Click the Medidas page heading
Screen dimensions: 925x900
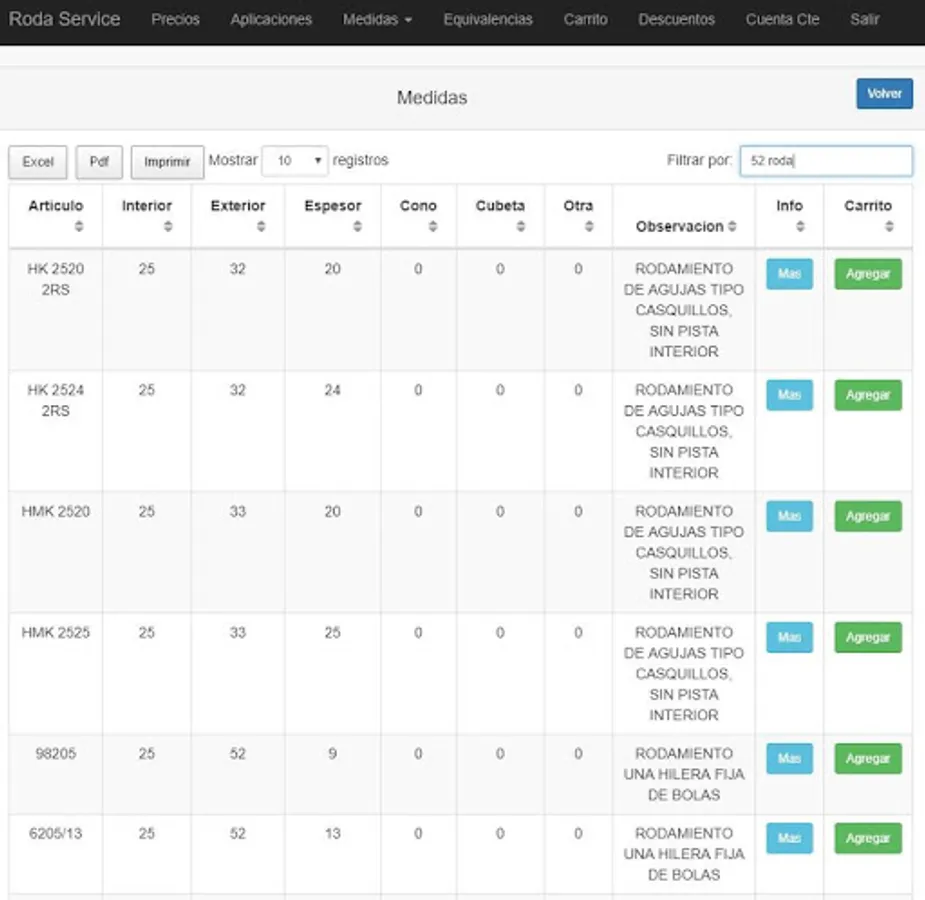pyautogui.click(x=432, y=97)
